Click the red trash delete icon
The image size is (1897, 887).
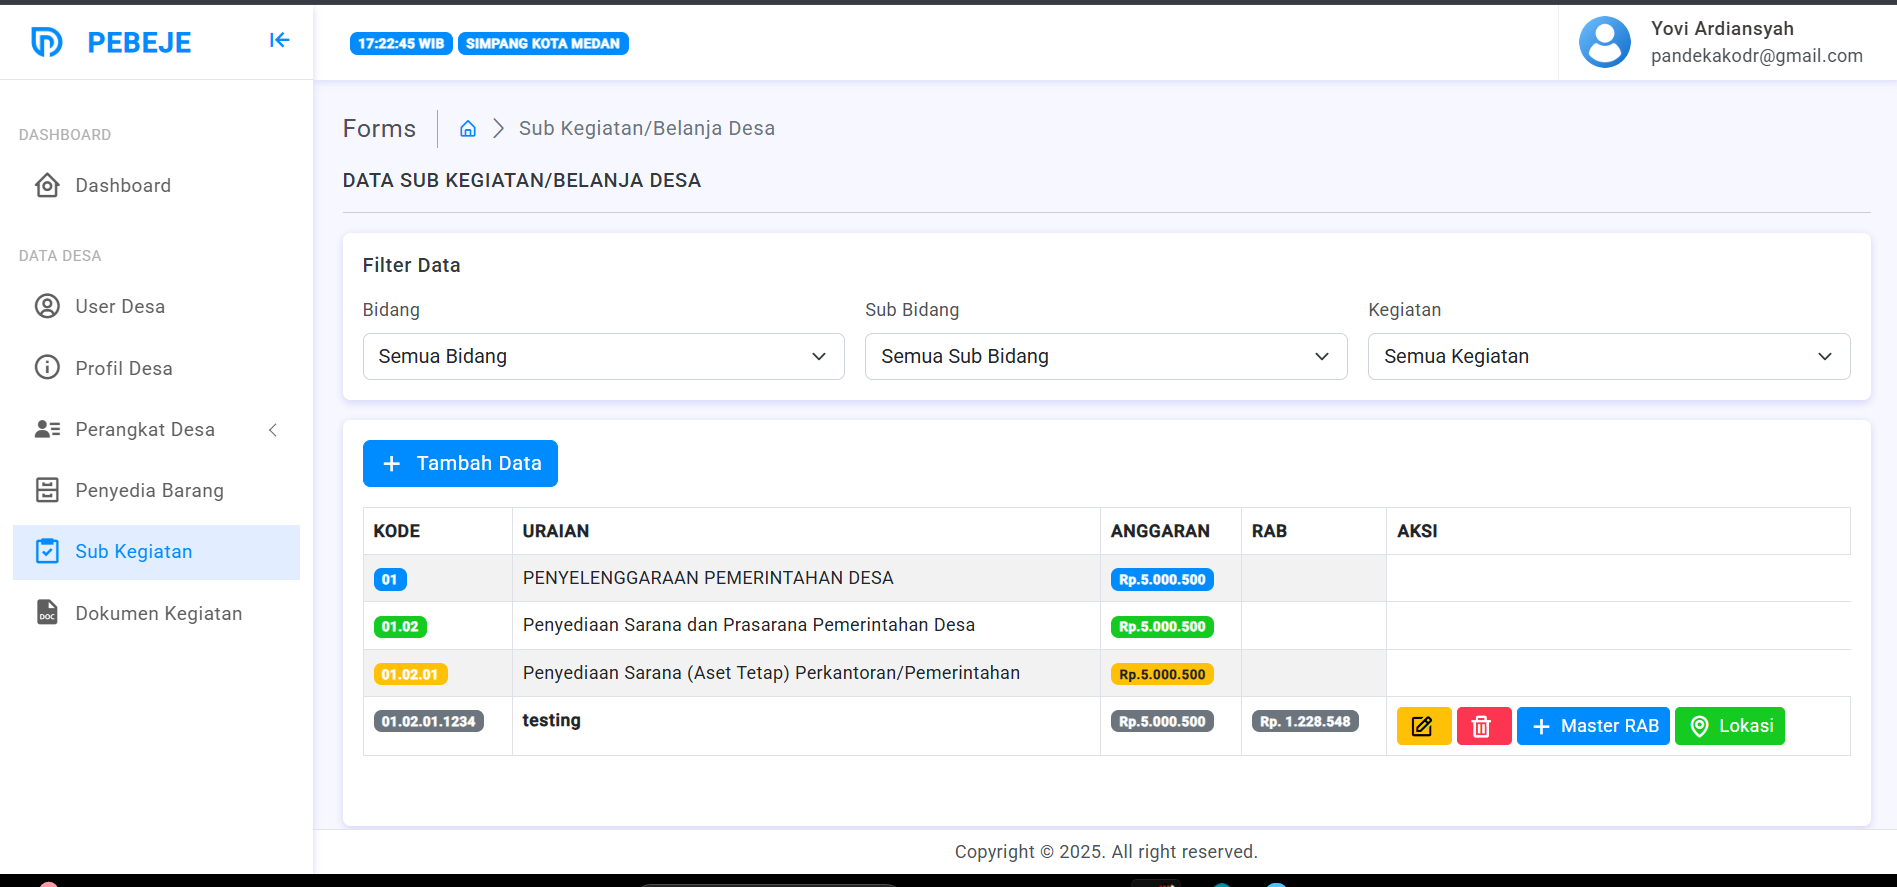pos(1483,726)
